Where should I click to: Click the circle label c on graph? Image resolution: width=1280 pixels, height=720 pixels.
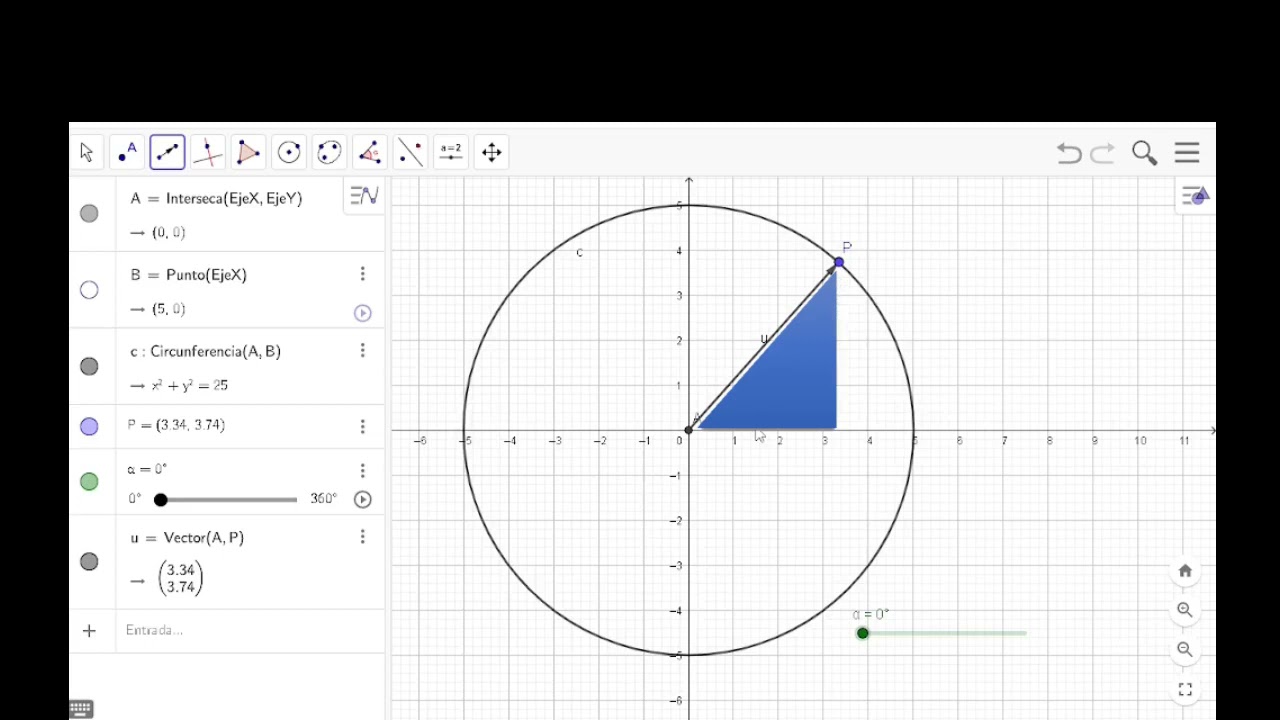pyautogui.click(x=580, y=252)
